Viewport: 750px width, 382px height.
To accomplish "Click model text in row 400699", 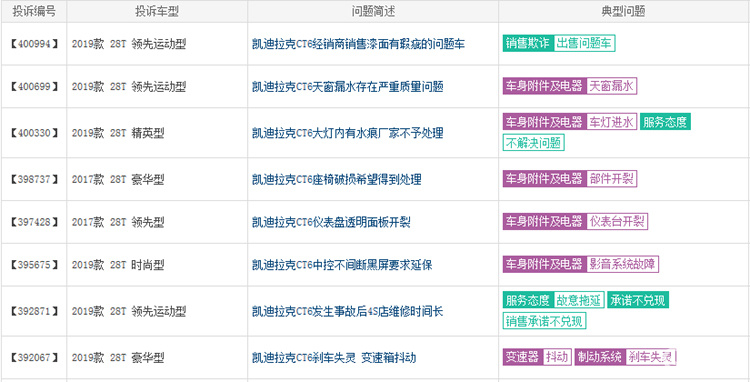I will [129, 87].
